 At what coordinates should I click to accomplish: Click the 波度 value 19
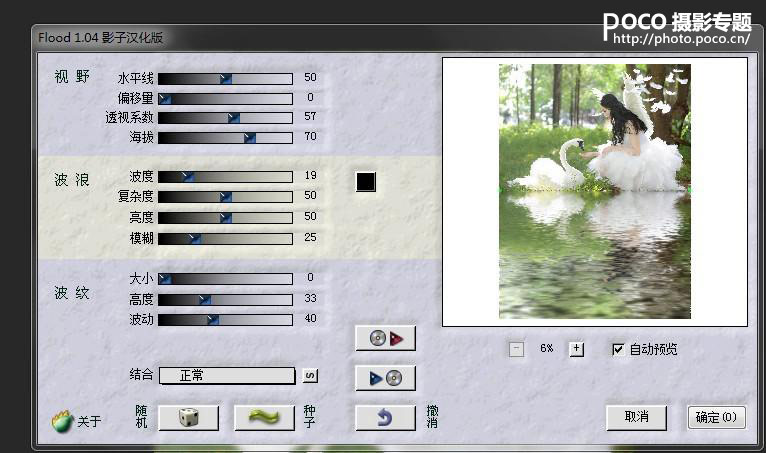[310, 175]
